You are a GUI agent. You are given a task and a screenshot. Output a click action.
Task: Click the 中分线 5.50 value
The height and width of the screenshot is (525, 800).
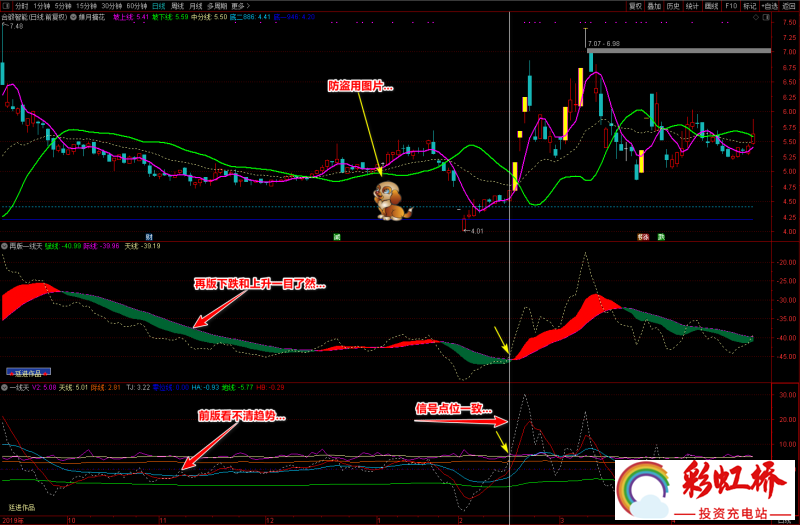click(209, 17)
